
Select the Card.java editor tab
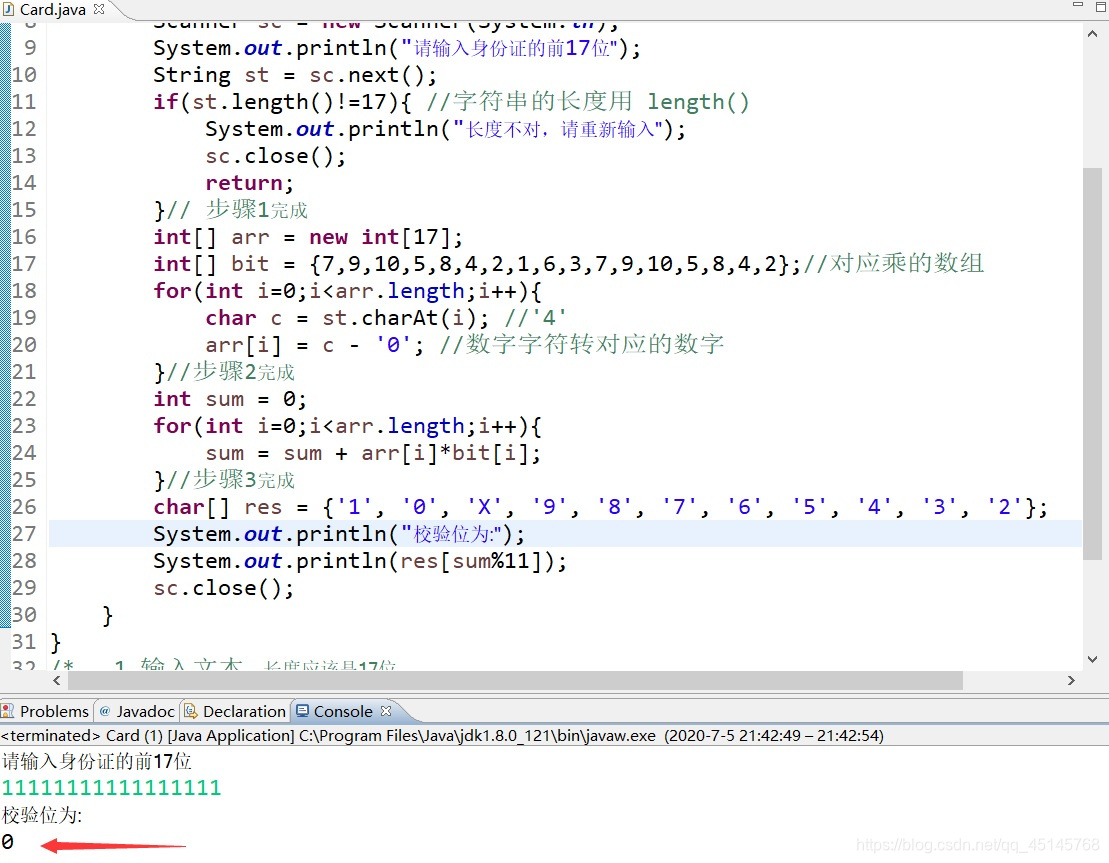[x=52, y=9]
